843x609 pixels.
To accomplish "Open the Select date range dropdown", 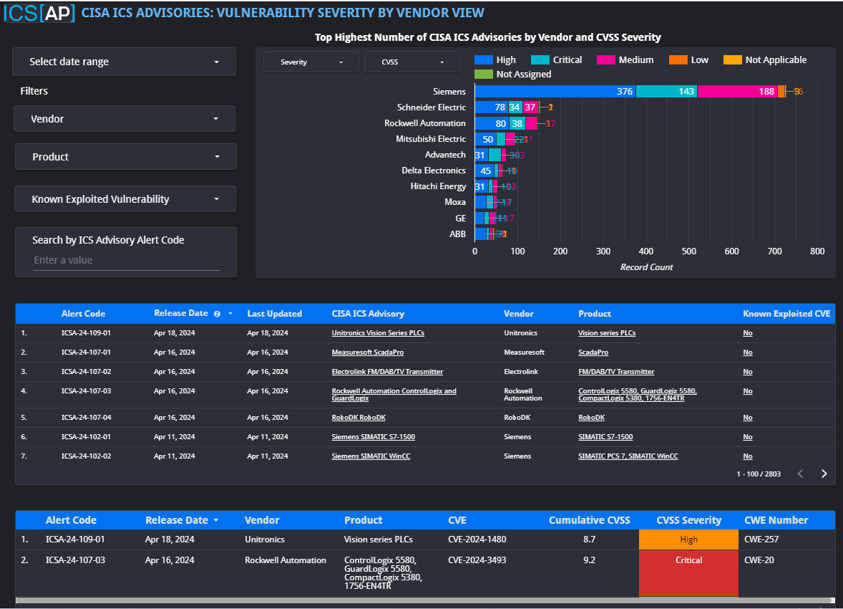I will [x=124, y=62].
